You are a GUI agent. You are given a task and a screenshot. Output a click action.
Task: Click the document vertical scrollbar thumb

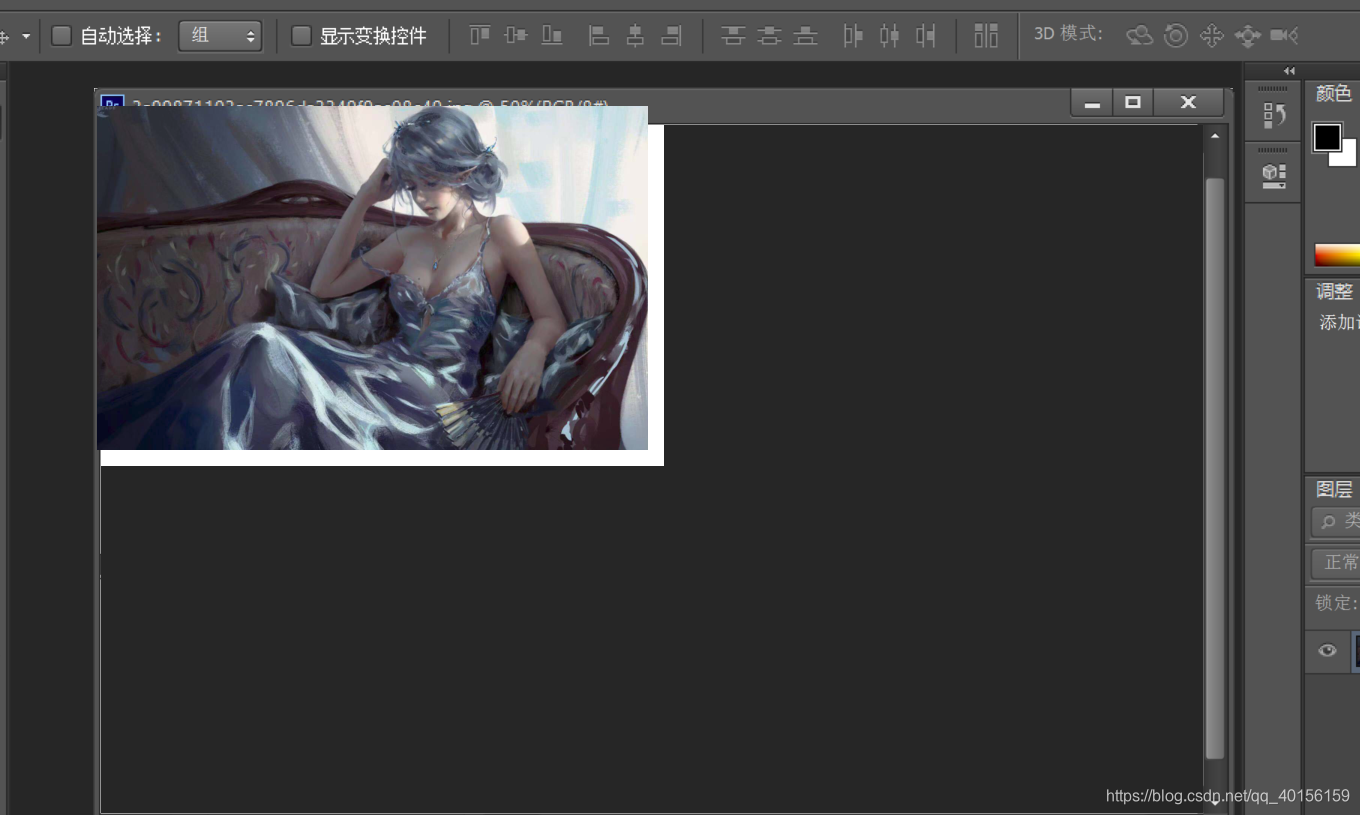pyautogui.click(x=1215, y=468)
